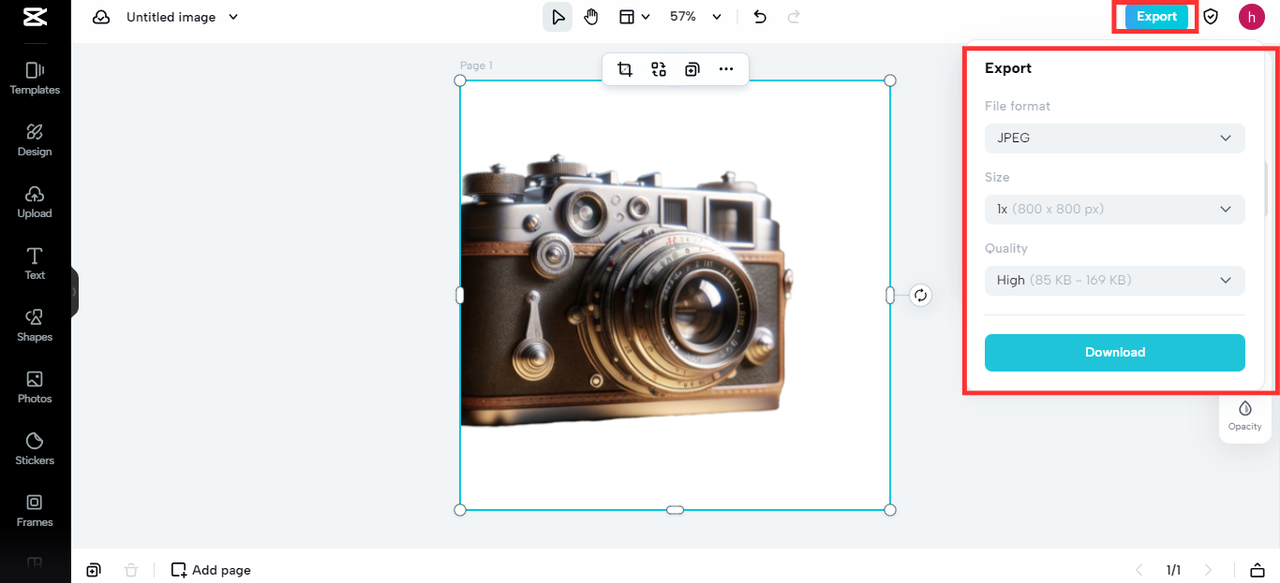Click the delete page trash icon
Viewport: 1280px width, 583px height.
[x=131, y=570]
